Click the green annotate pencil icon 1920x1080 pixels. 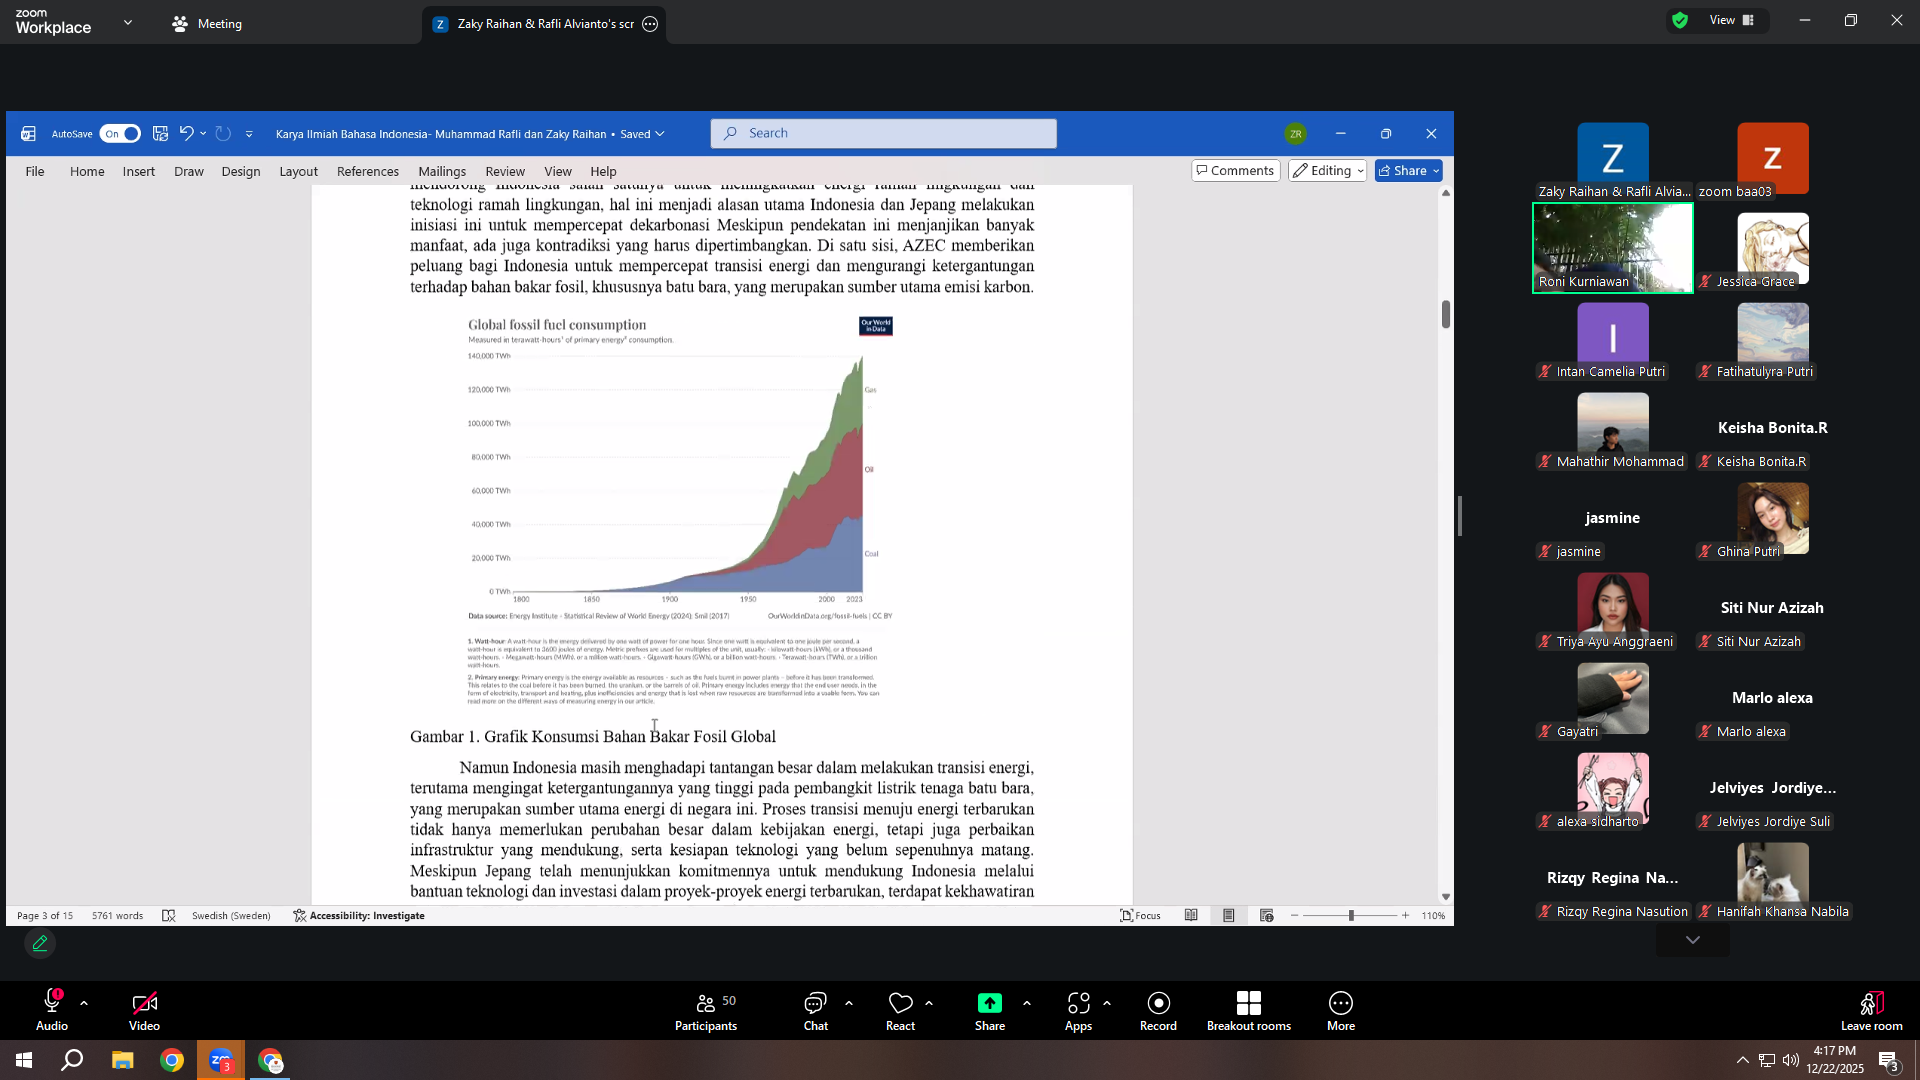pyautogui.click(x=40, y=944)
